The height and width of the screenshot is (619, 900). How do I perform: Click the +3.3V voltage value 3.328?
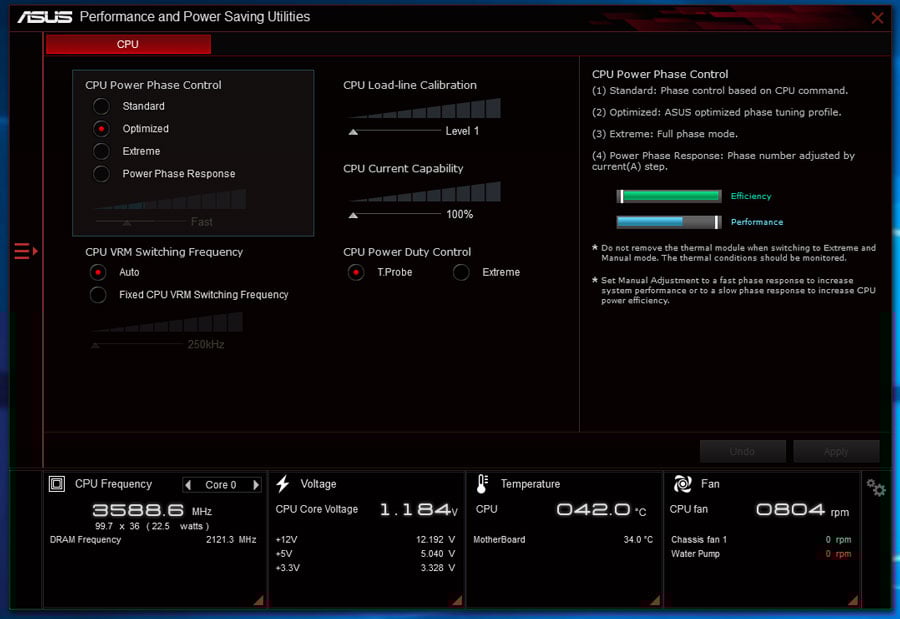[437, 568]
